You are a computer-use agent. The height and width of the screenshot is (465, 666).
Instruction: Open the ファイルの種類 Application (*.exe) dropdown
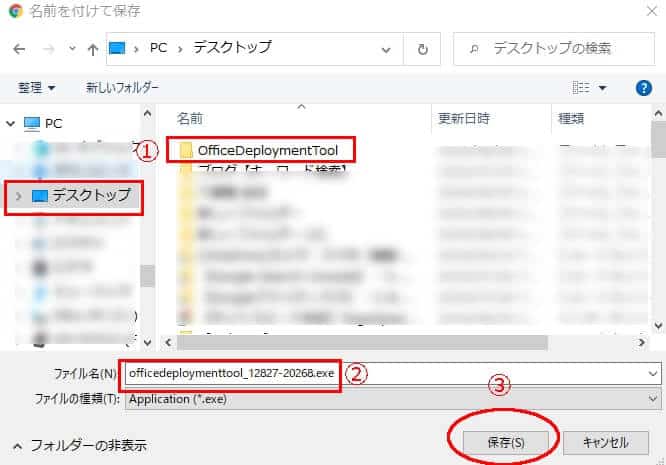(393, 399)
